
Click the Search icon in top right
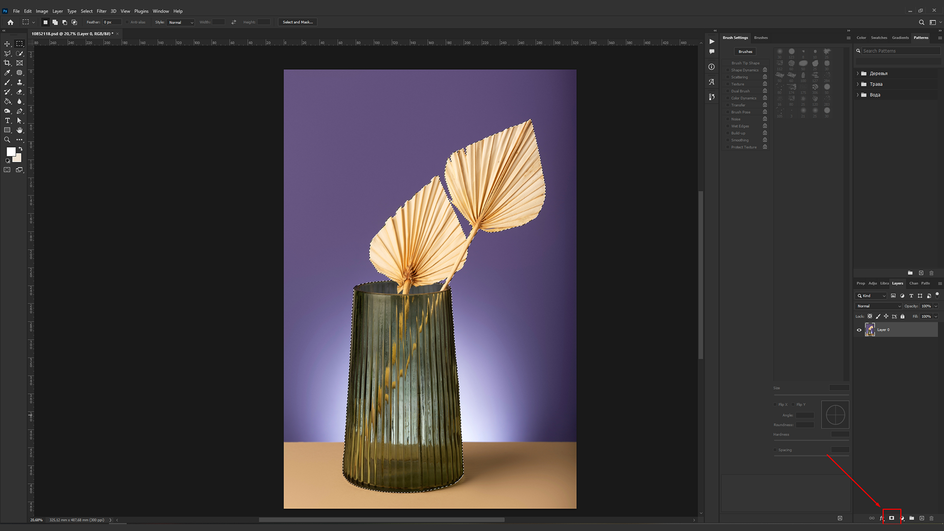point(921,22)
